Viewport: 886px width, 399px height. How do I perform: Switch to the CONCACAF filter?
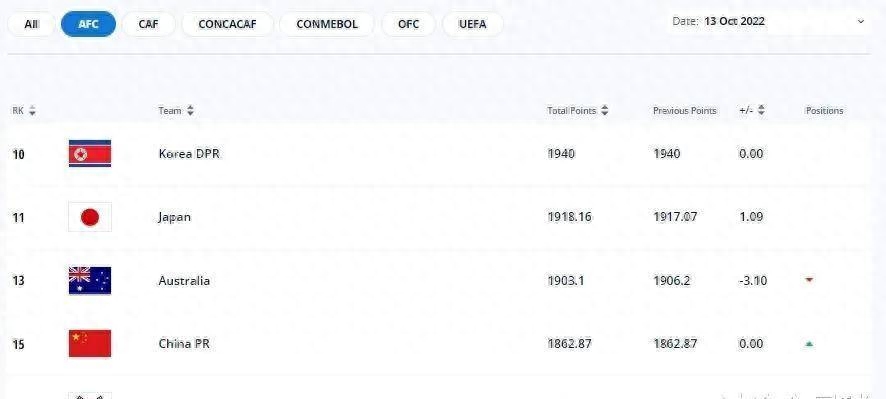[228, 25]
